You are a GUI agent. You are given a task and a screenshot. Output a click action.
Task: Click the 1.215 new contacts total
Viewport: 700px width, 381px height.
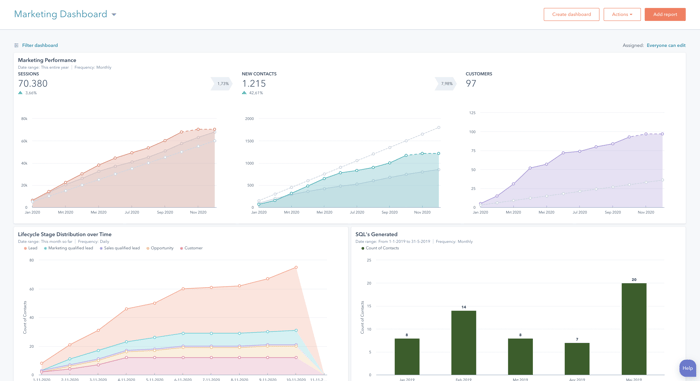click(254, 84)
